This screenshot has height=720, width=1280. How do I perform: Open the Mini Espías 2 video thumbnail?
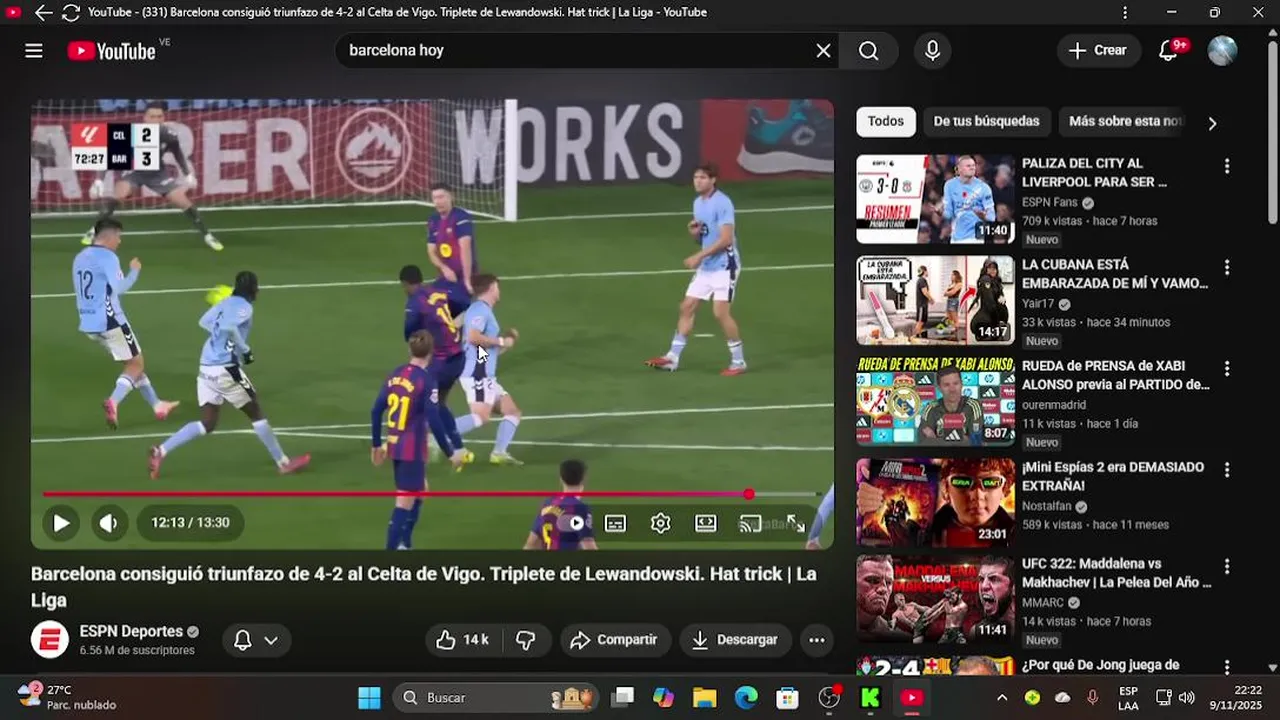935,503
